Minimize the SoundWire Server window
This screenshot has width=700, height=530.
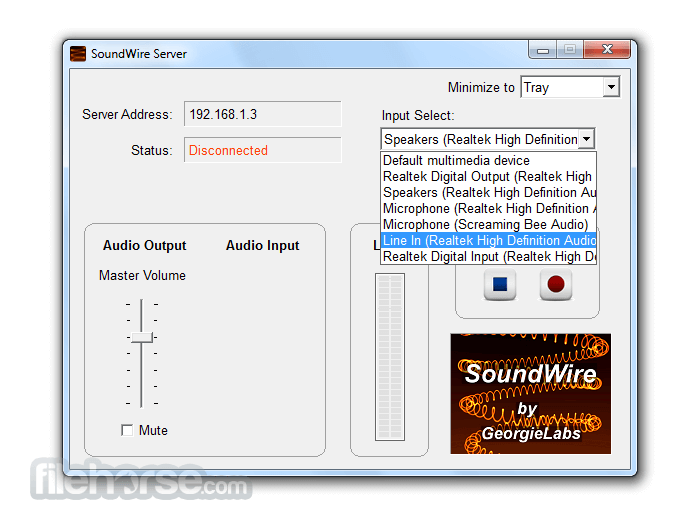(x=542, y=50)
